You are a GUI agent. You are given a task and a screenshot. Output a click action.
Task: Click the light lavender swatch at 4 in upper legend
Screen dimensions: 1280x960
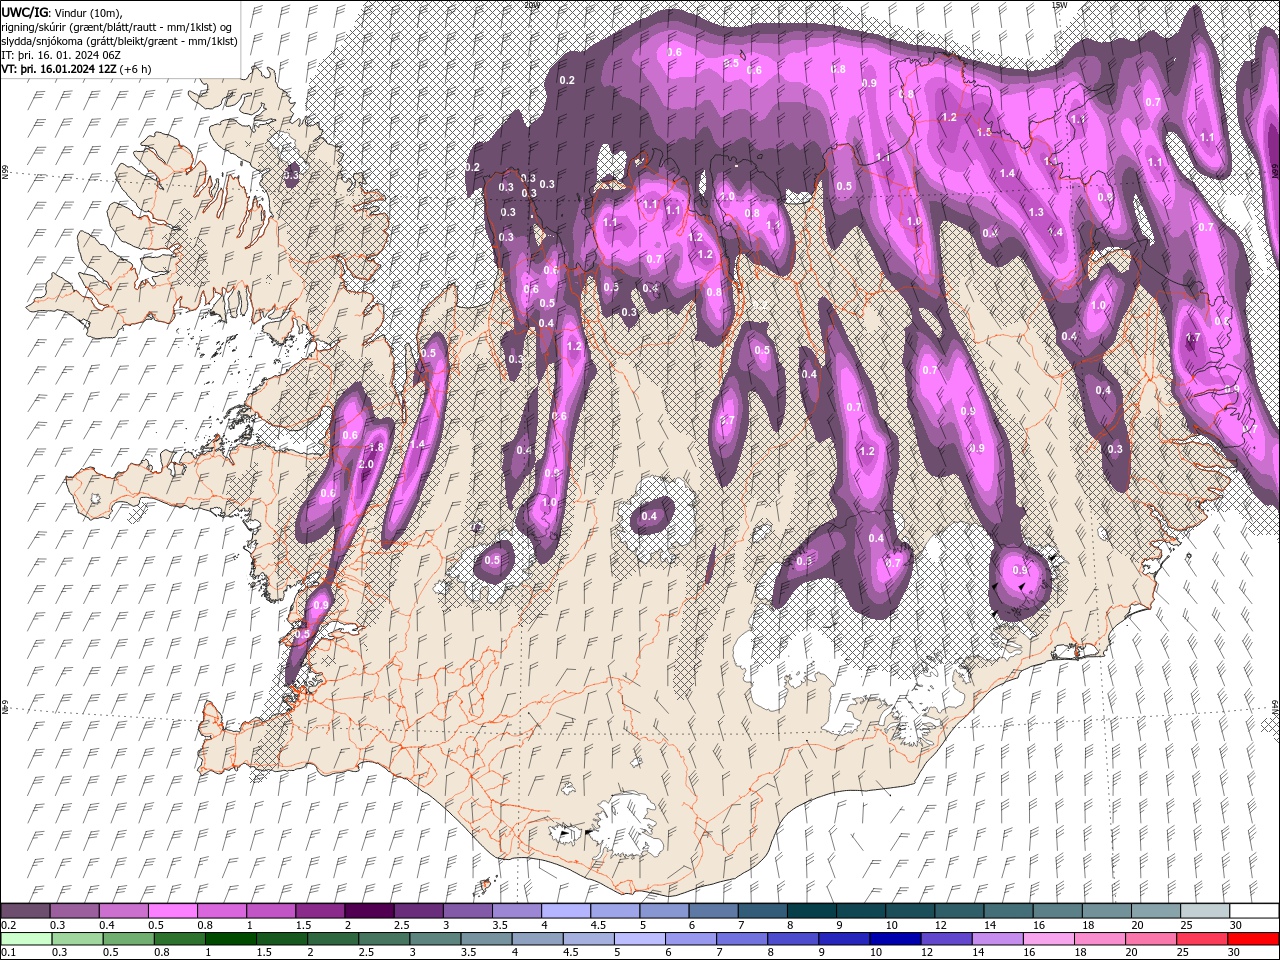(566, 910)
